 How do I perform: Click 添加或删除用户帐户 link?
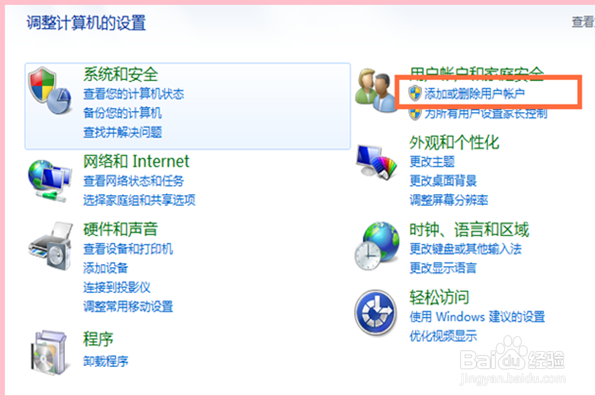pos(474,93)
